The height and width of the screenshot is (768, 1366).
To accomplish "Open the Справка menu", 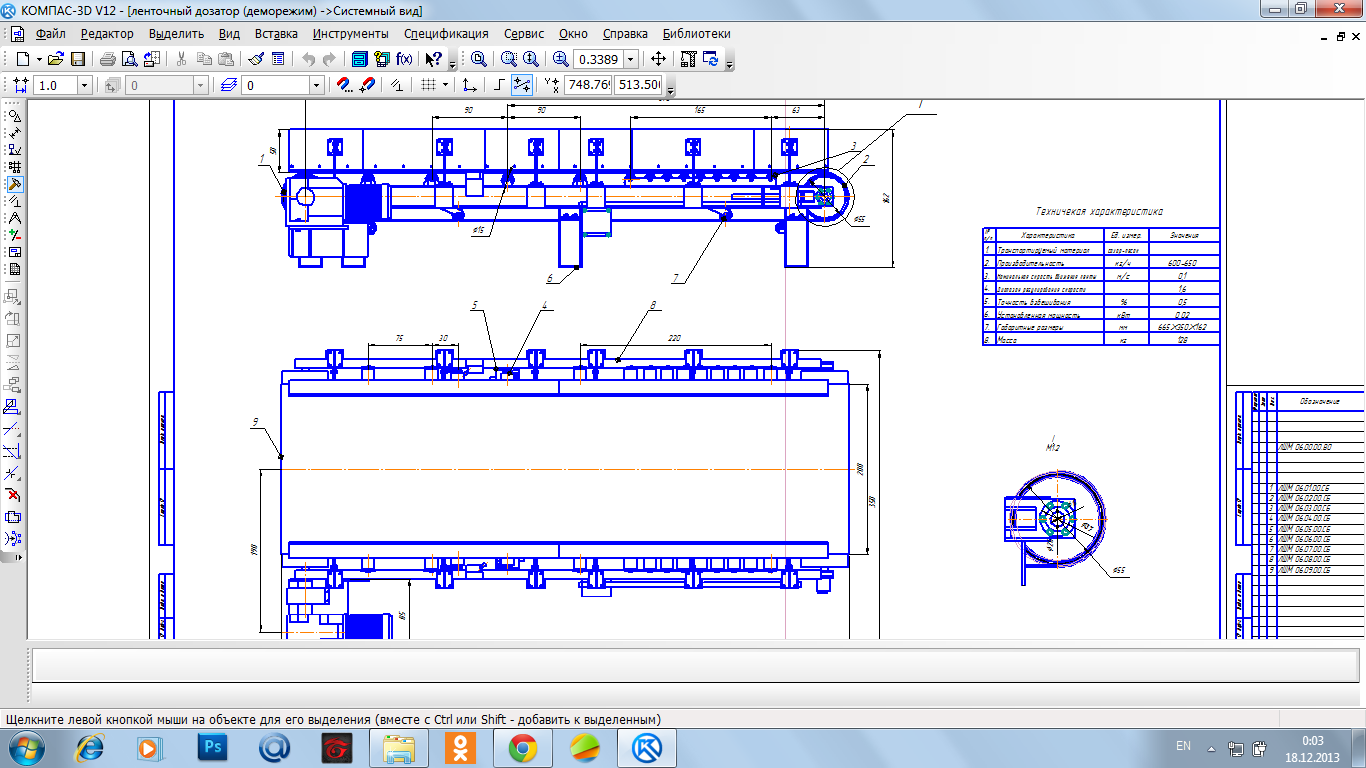I will 625,33.
